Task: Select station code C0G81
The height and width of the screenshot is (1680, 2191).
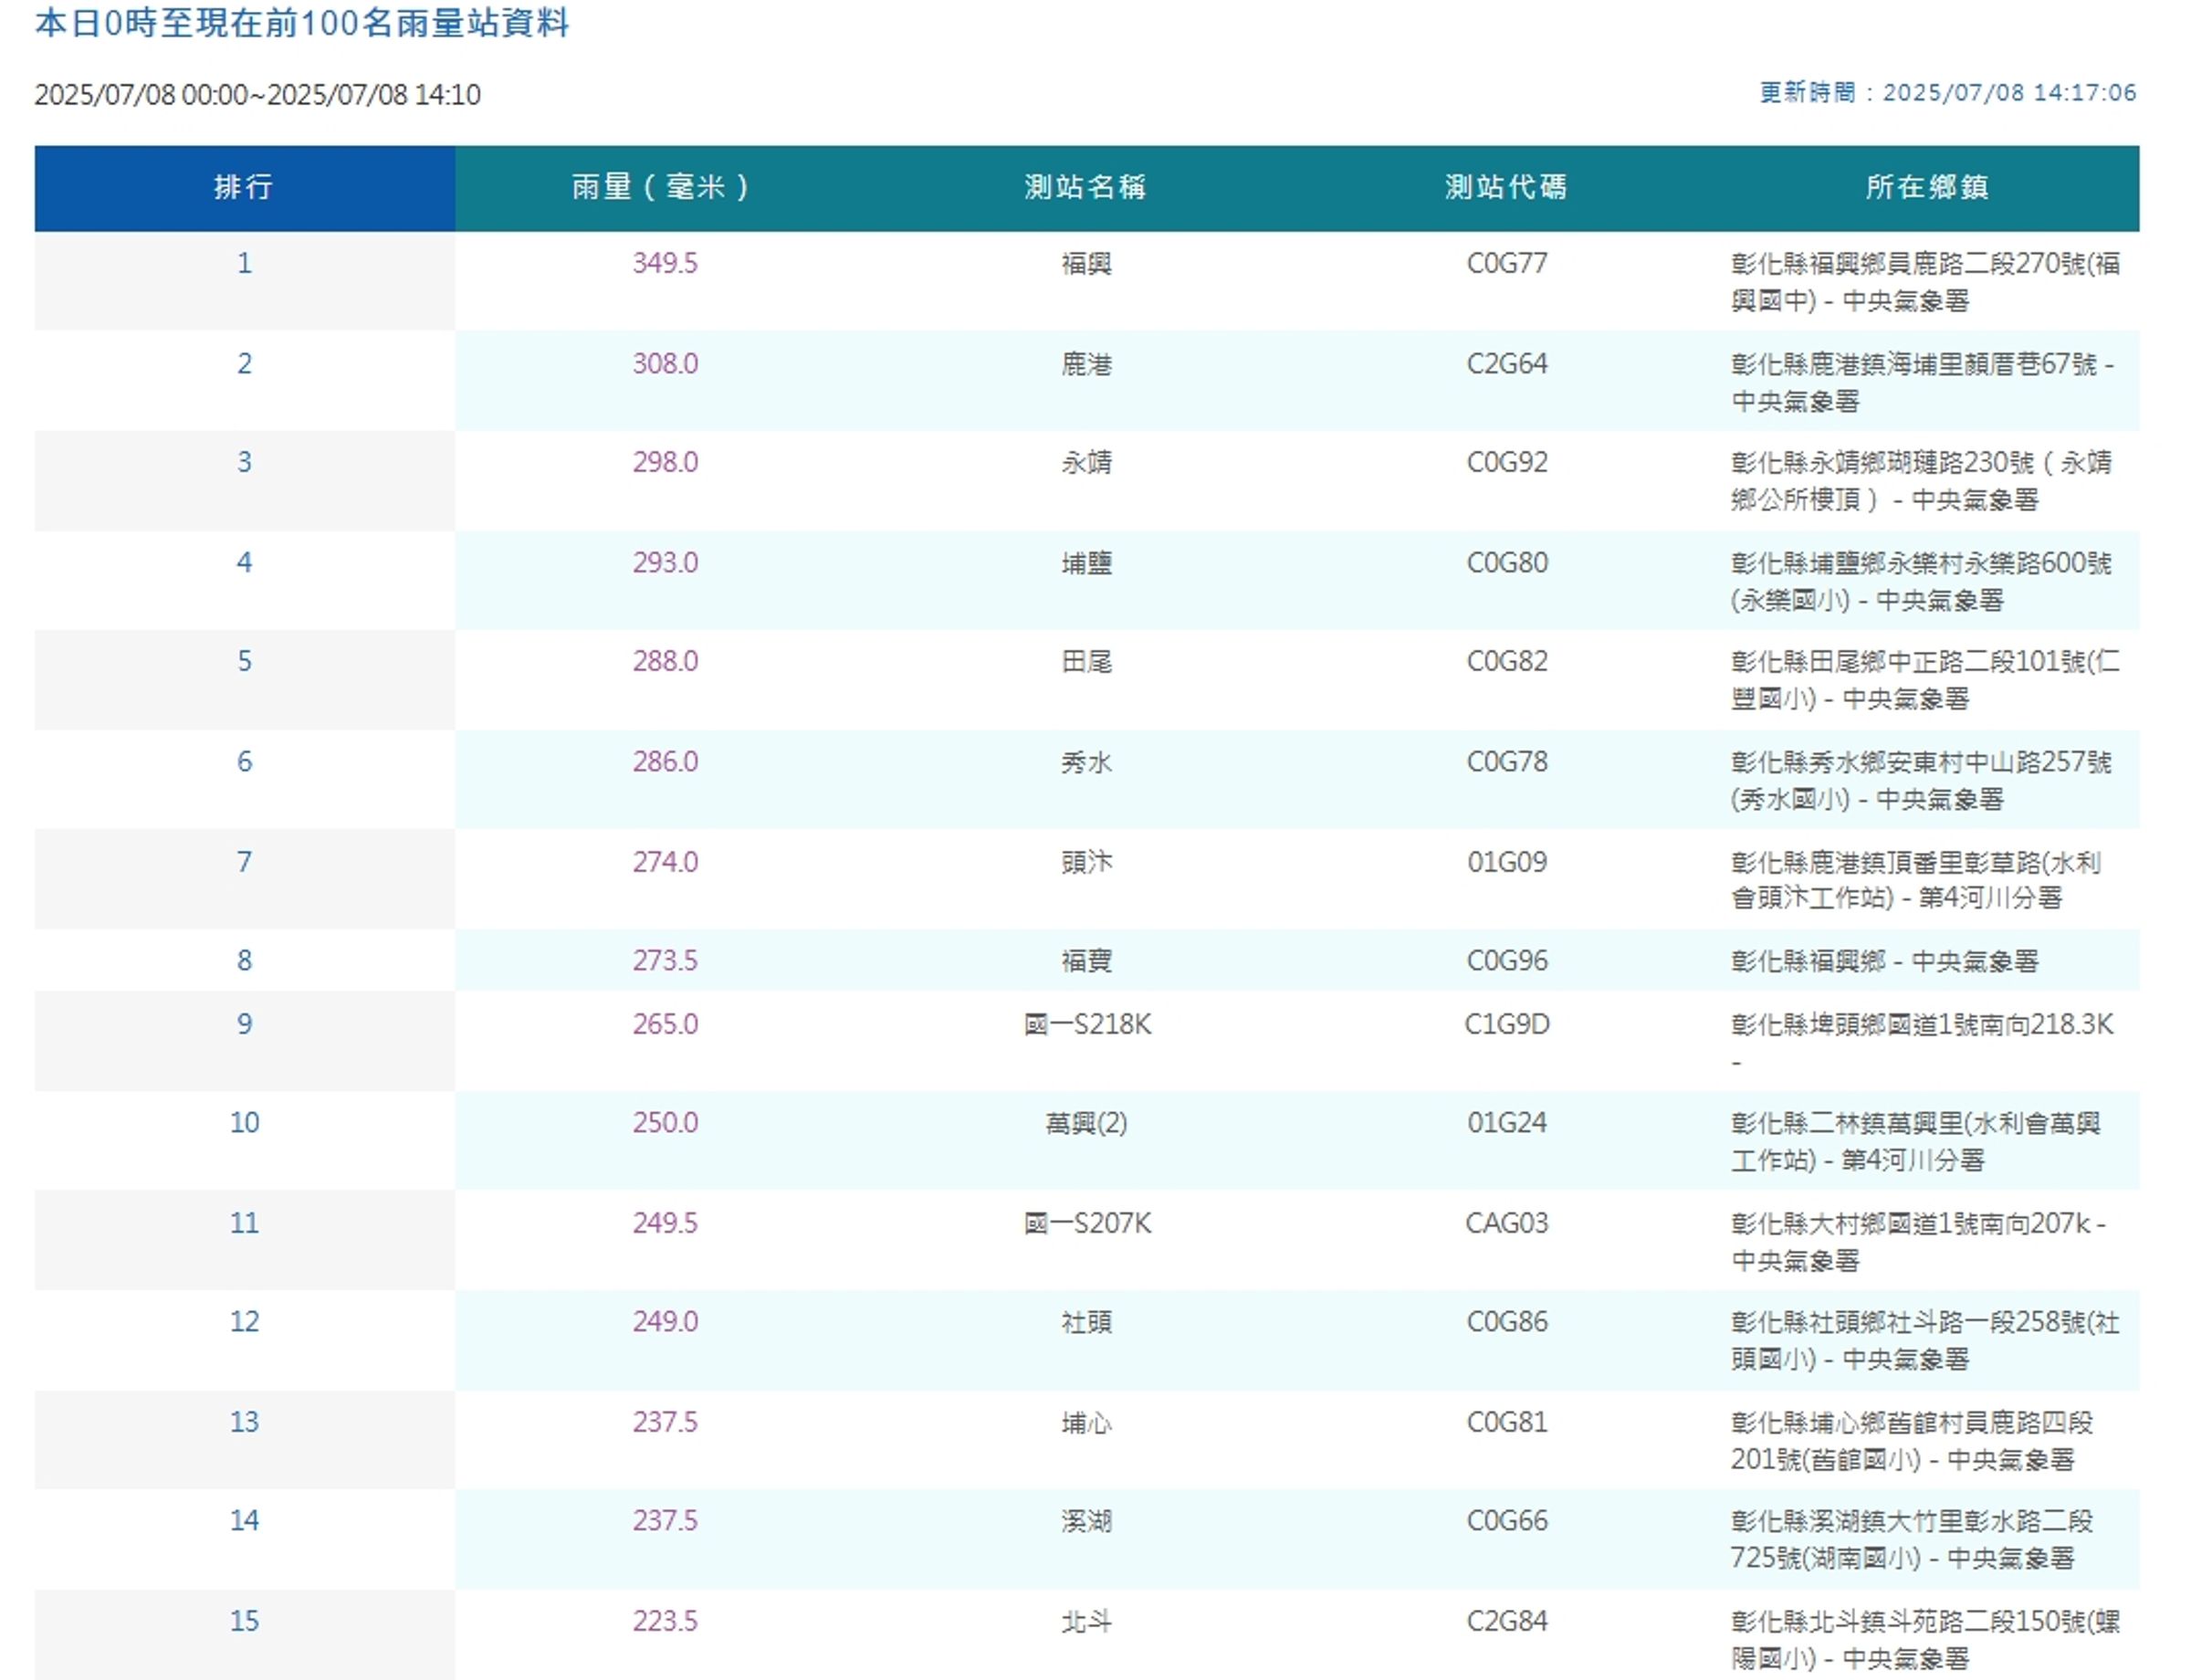Action: [1507, 1421]
